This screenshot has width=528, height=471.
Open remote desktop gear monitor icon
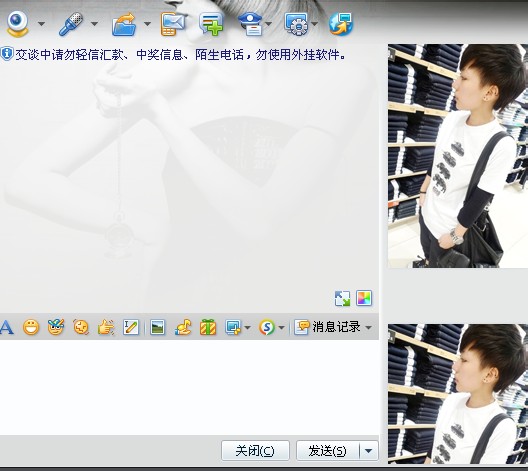pyautogui.click(x=296, y=24)
